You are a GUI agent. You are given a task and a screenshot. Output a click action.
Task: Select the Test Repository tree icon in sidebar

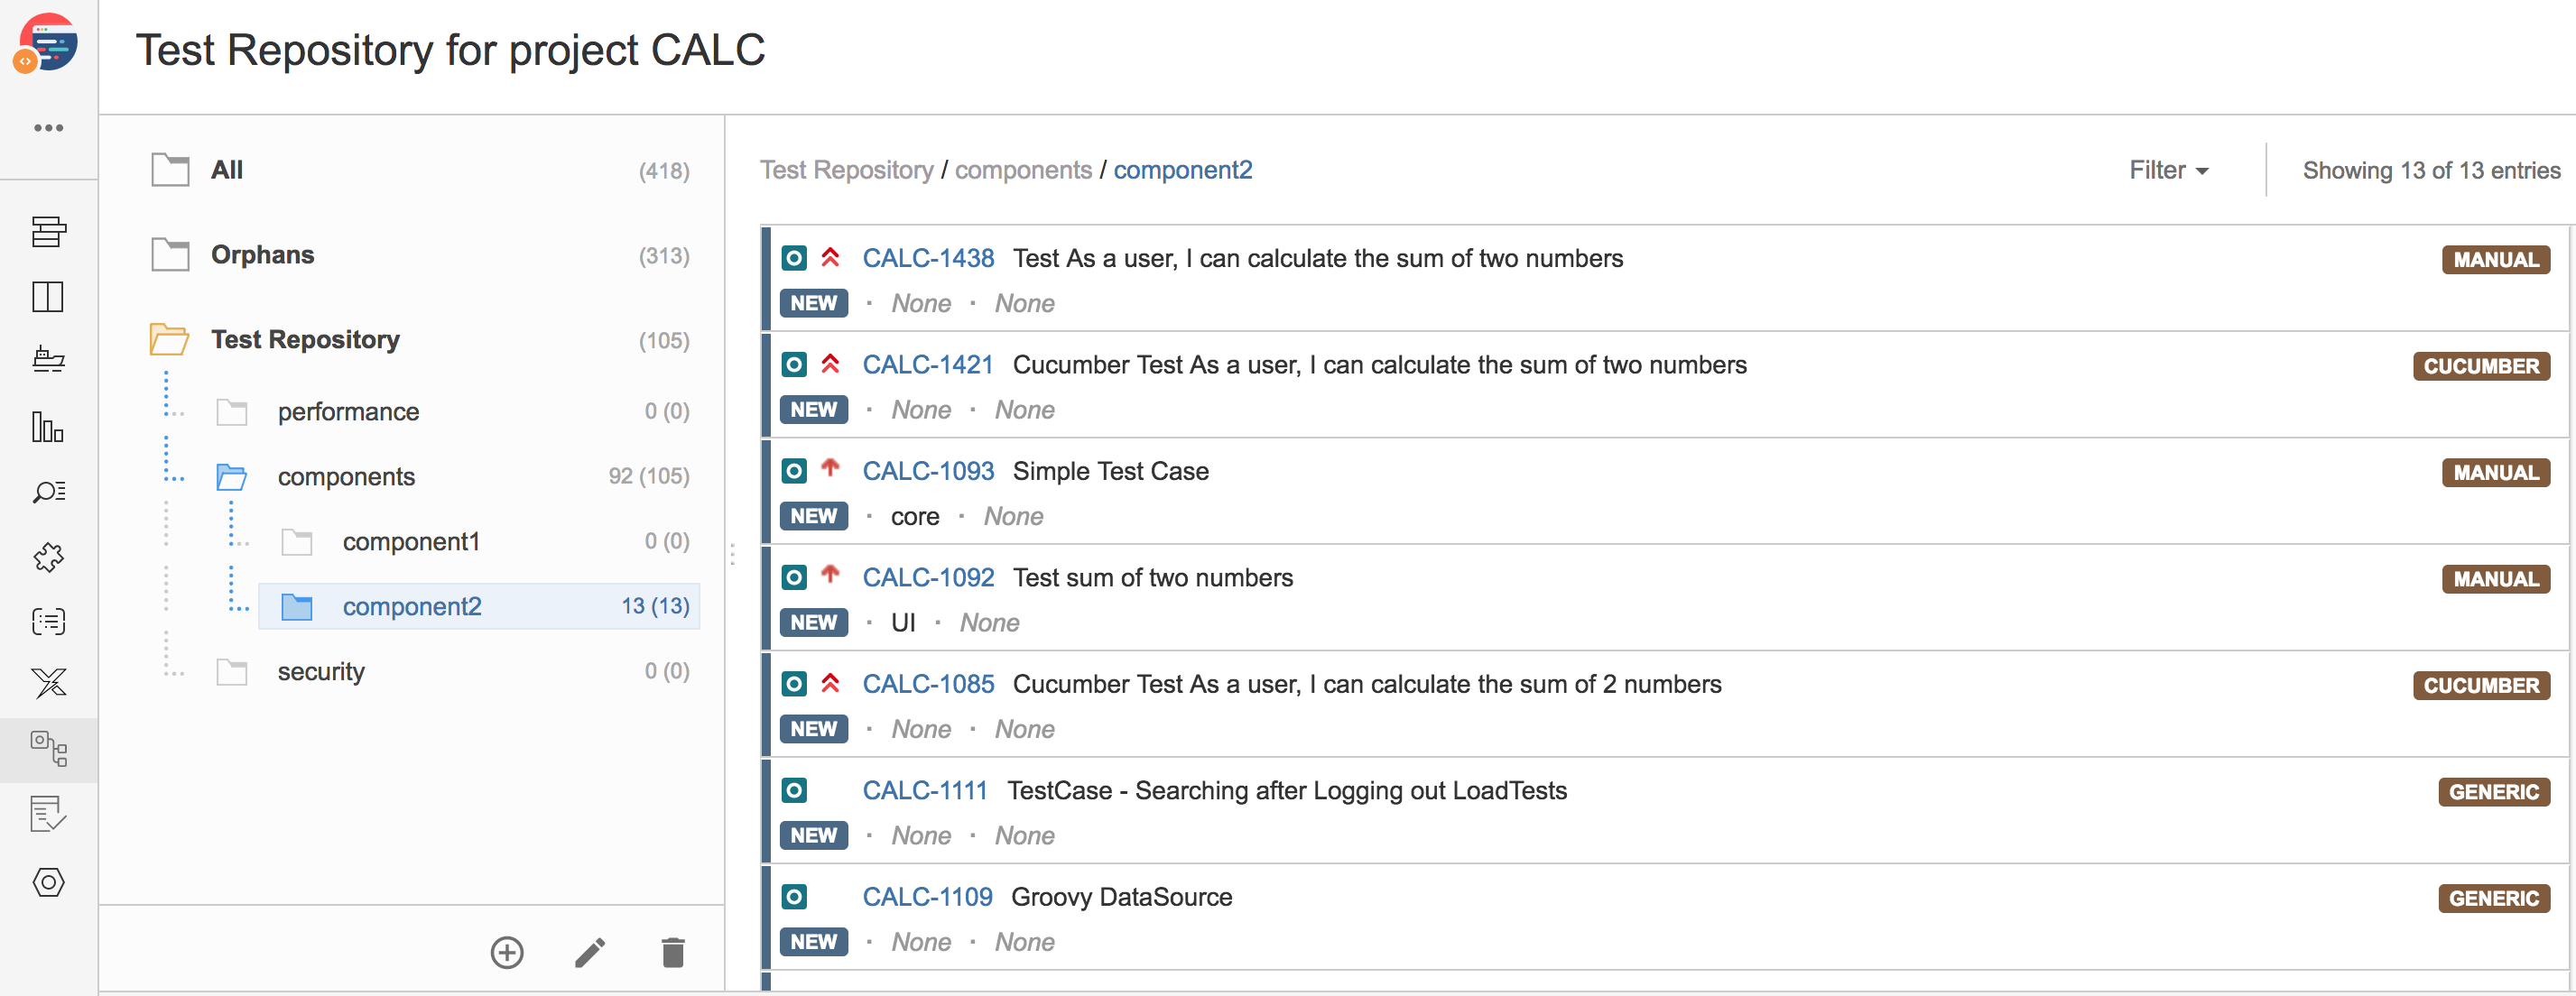48,749
